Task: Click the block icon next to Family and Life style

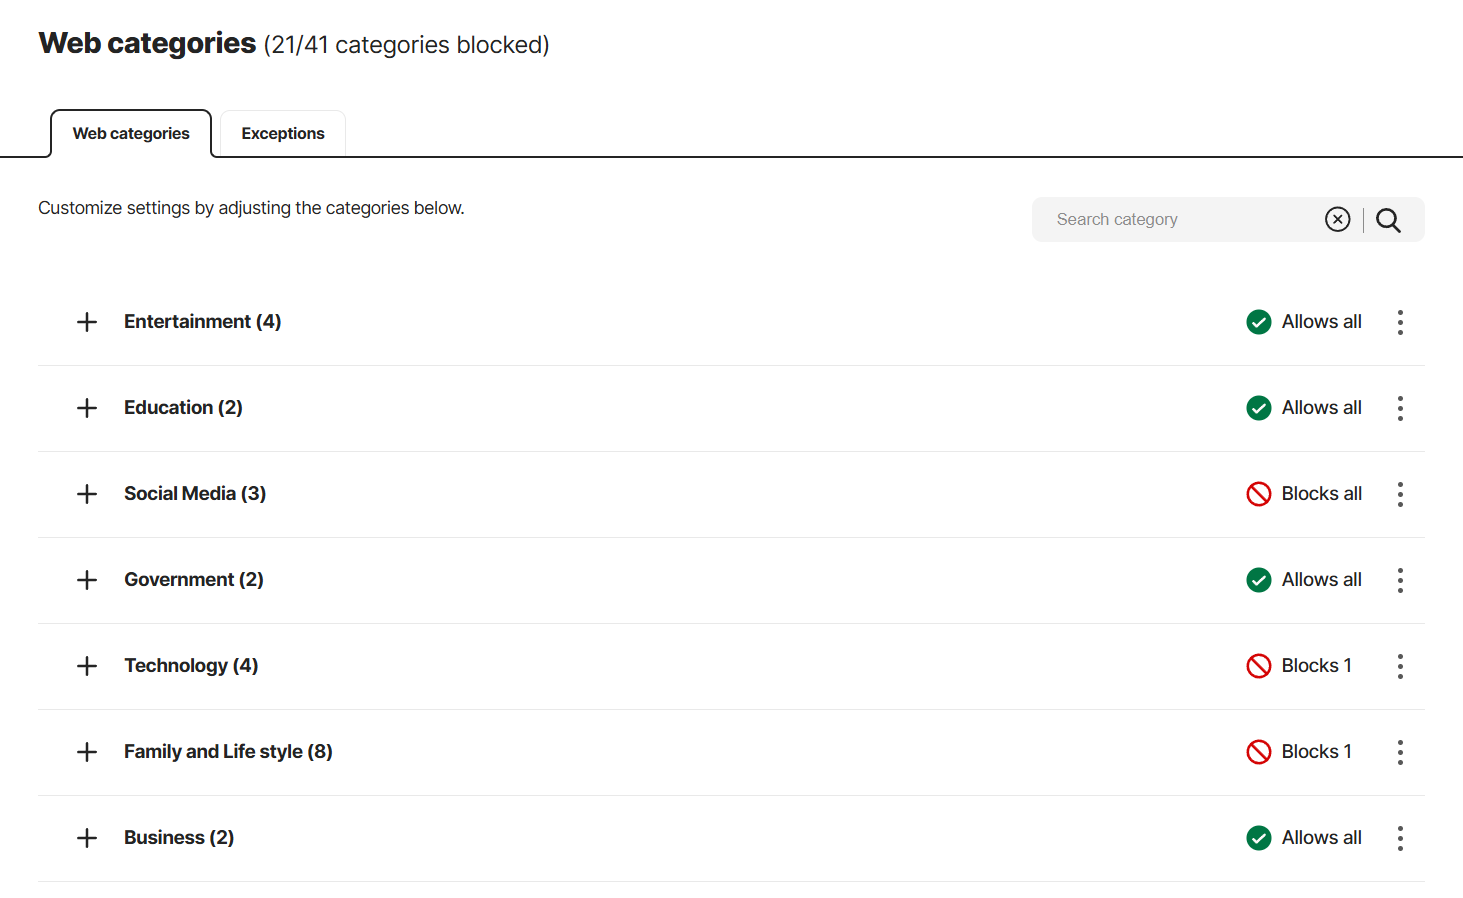Action: click(x=1258, y=751)
